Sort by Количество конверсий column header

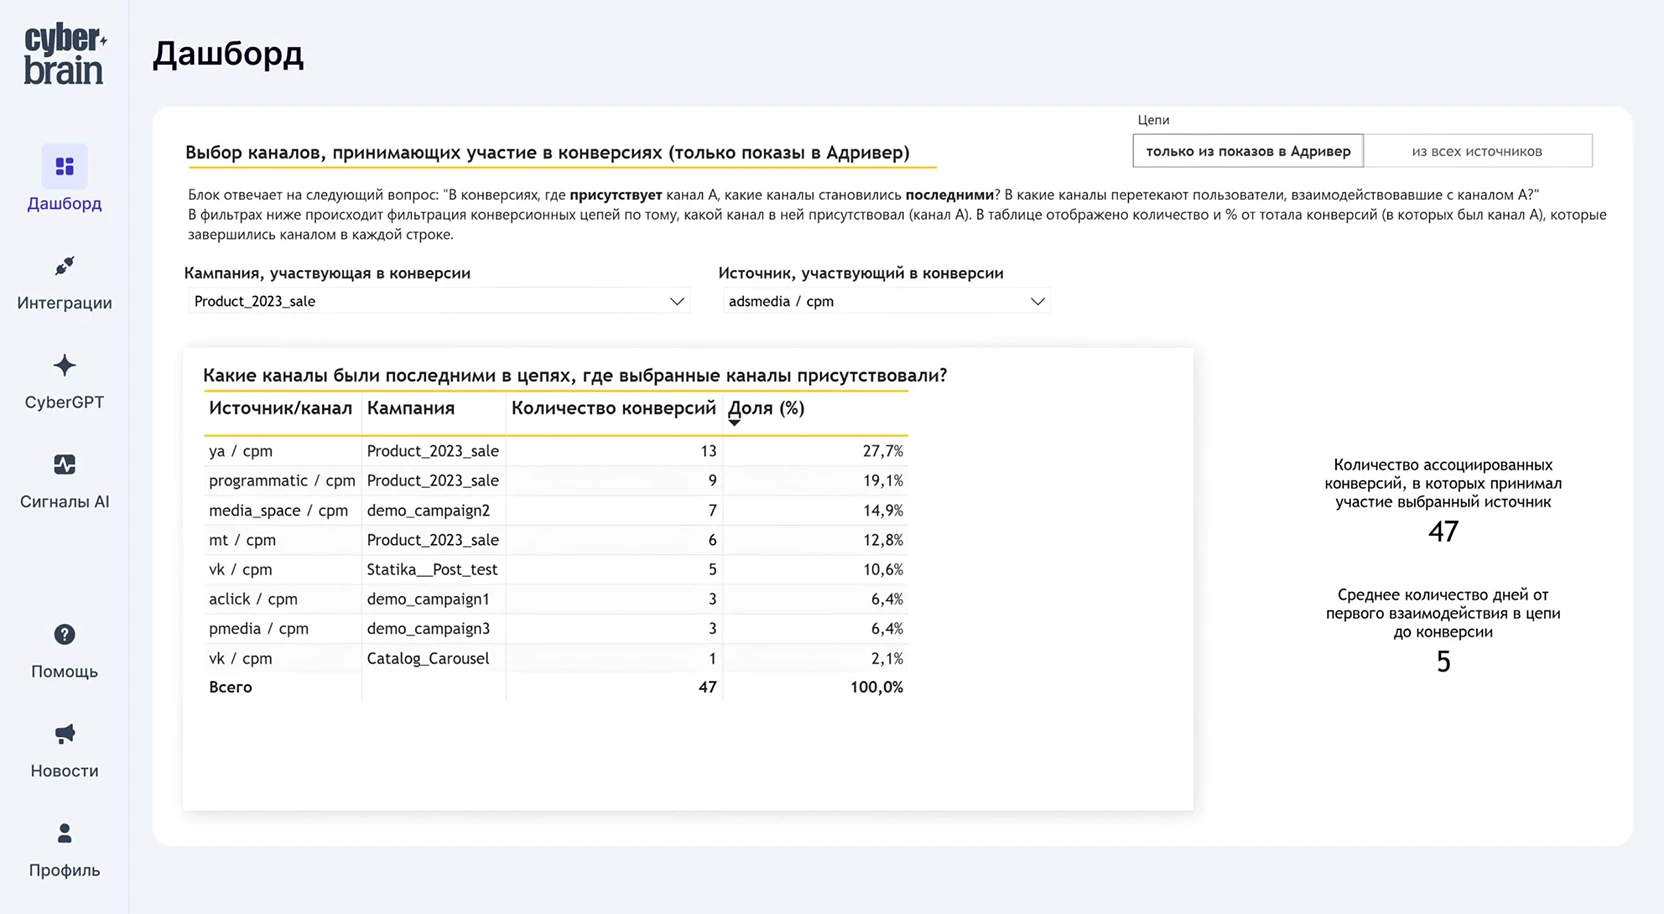point(613,408)
